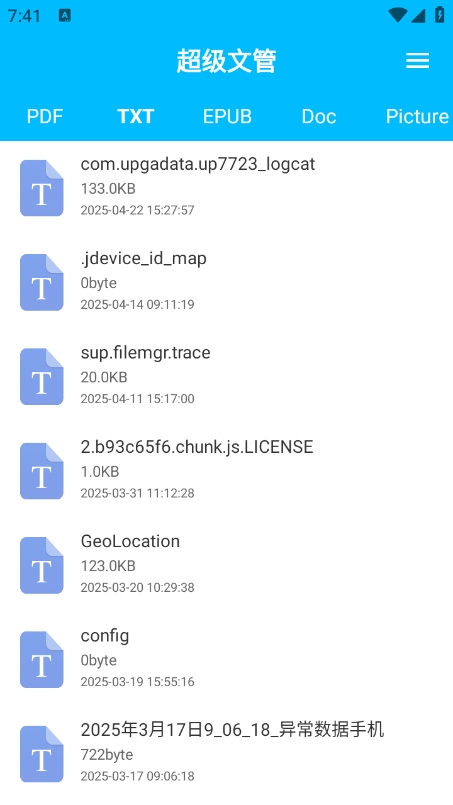Image resolution: width=453 pixels, height=805 pixels.
Task: Tap the text file icon beside .jdevice_id_map
Action: [x=42, y=282]
